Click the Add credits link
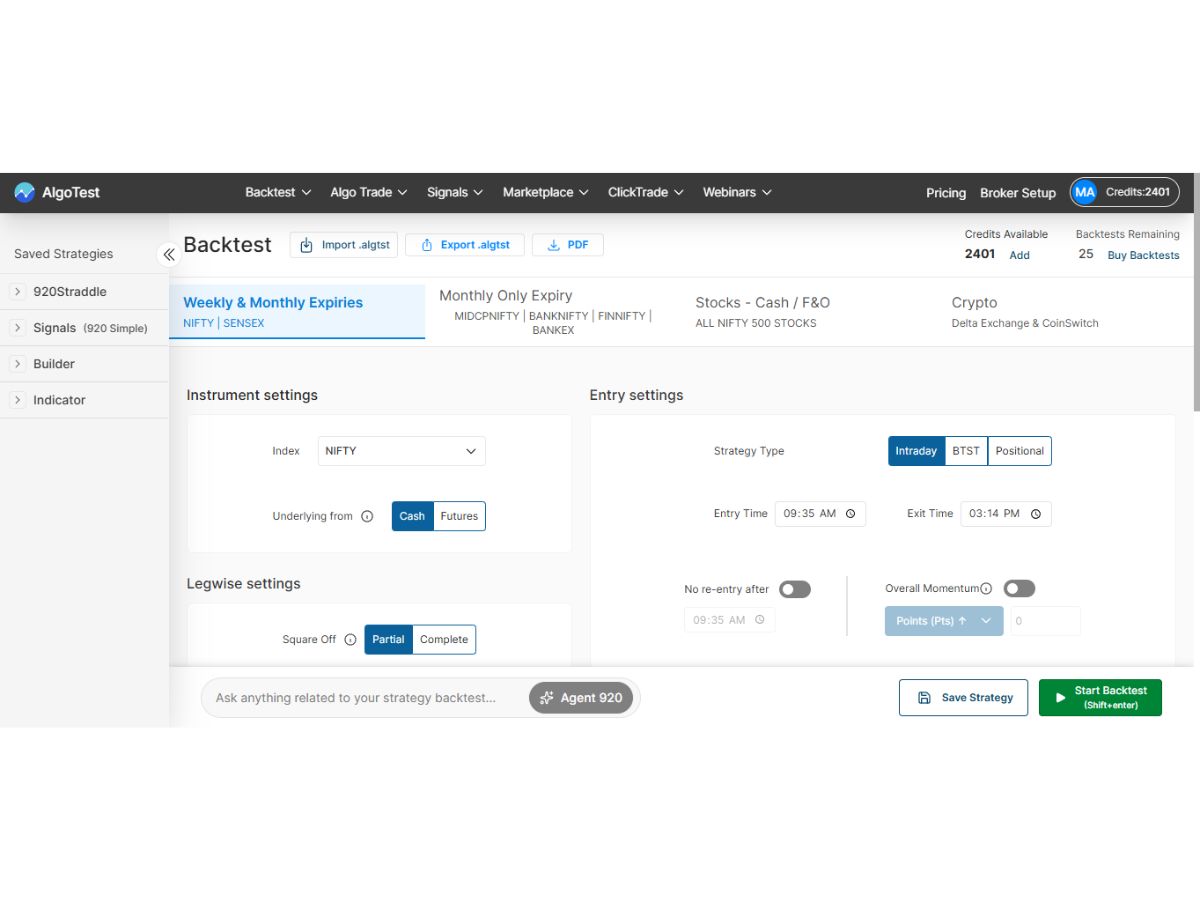 [1019, 255]
